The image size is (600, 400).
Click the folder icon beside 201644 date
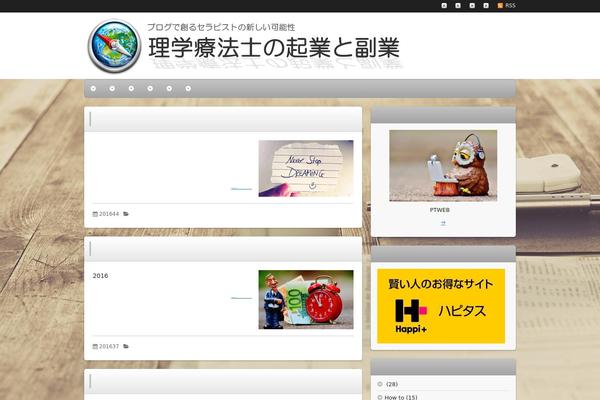126,214
